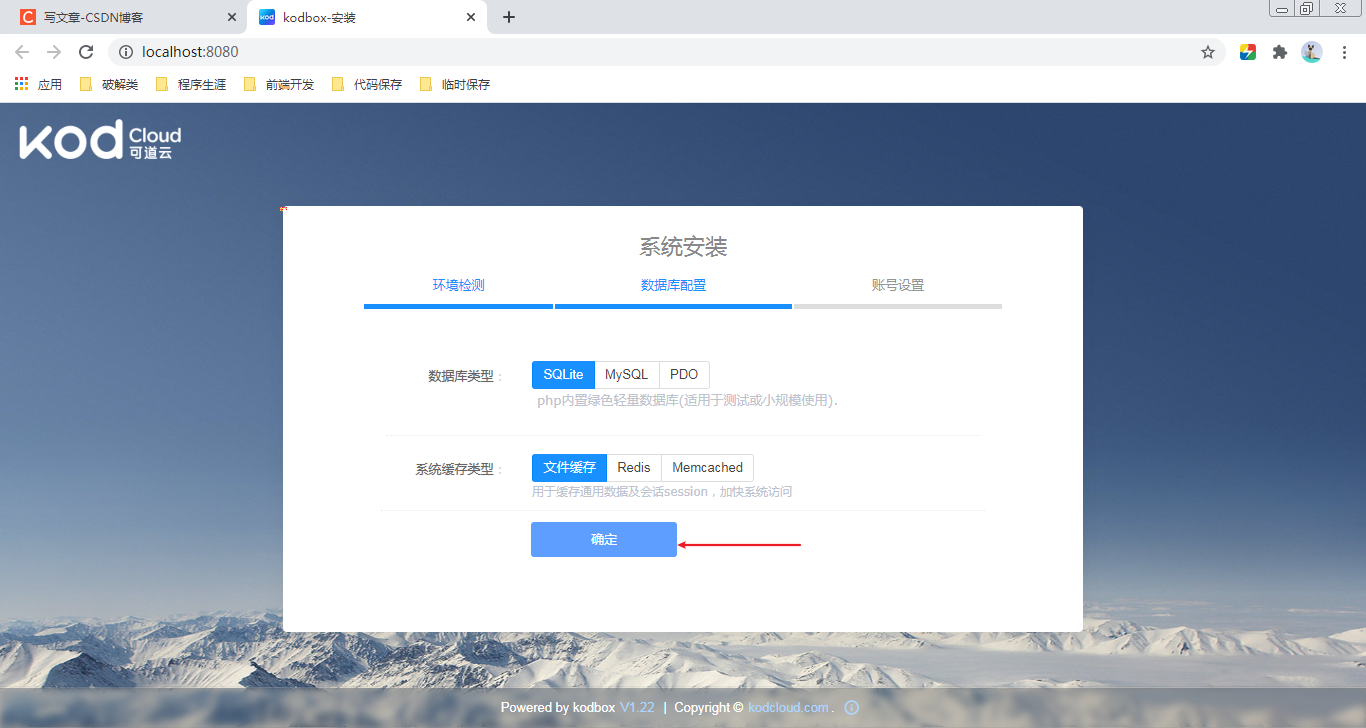Viewport: 1366px width, 728px height.
Task: Click the 数据库类型 label
Action: point(461,376)
